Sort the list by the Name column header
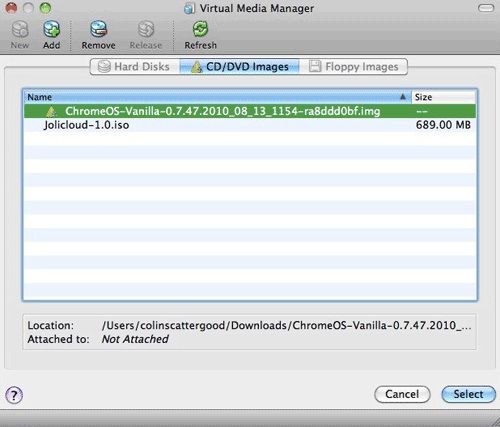This screenshot has height=427, width=500. (218, 97)
